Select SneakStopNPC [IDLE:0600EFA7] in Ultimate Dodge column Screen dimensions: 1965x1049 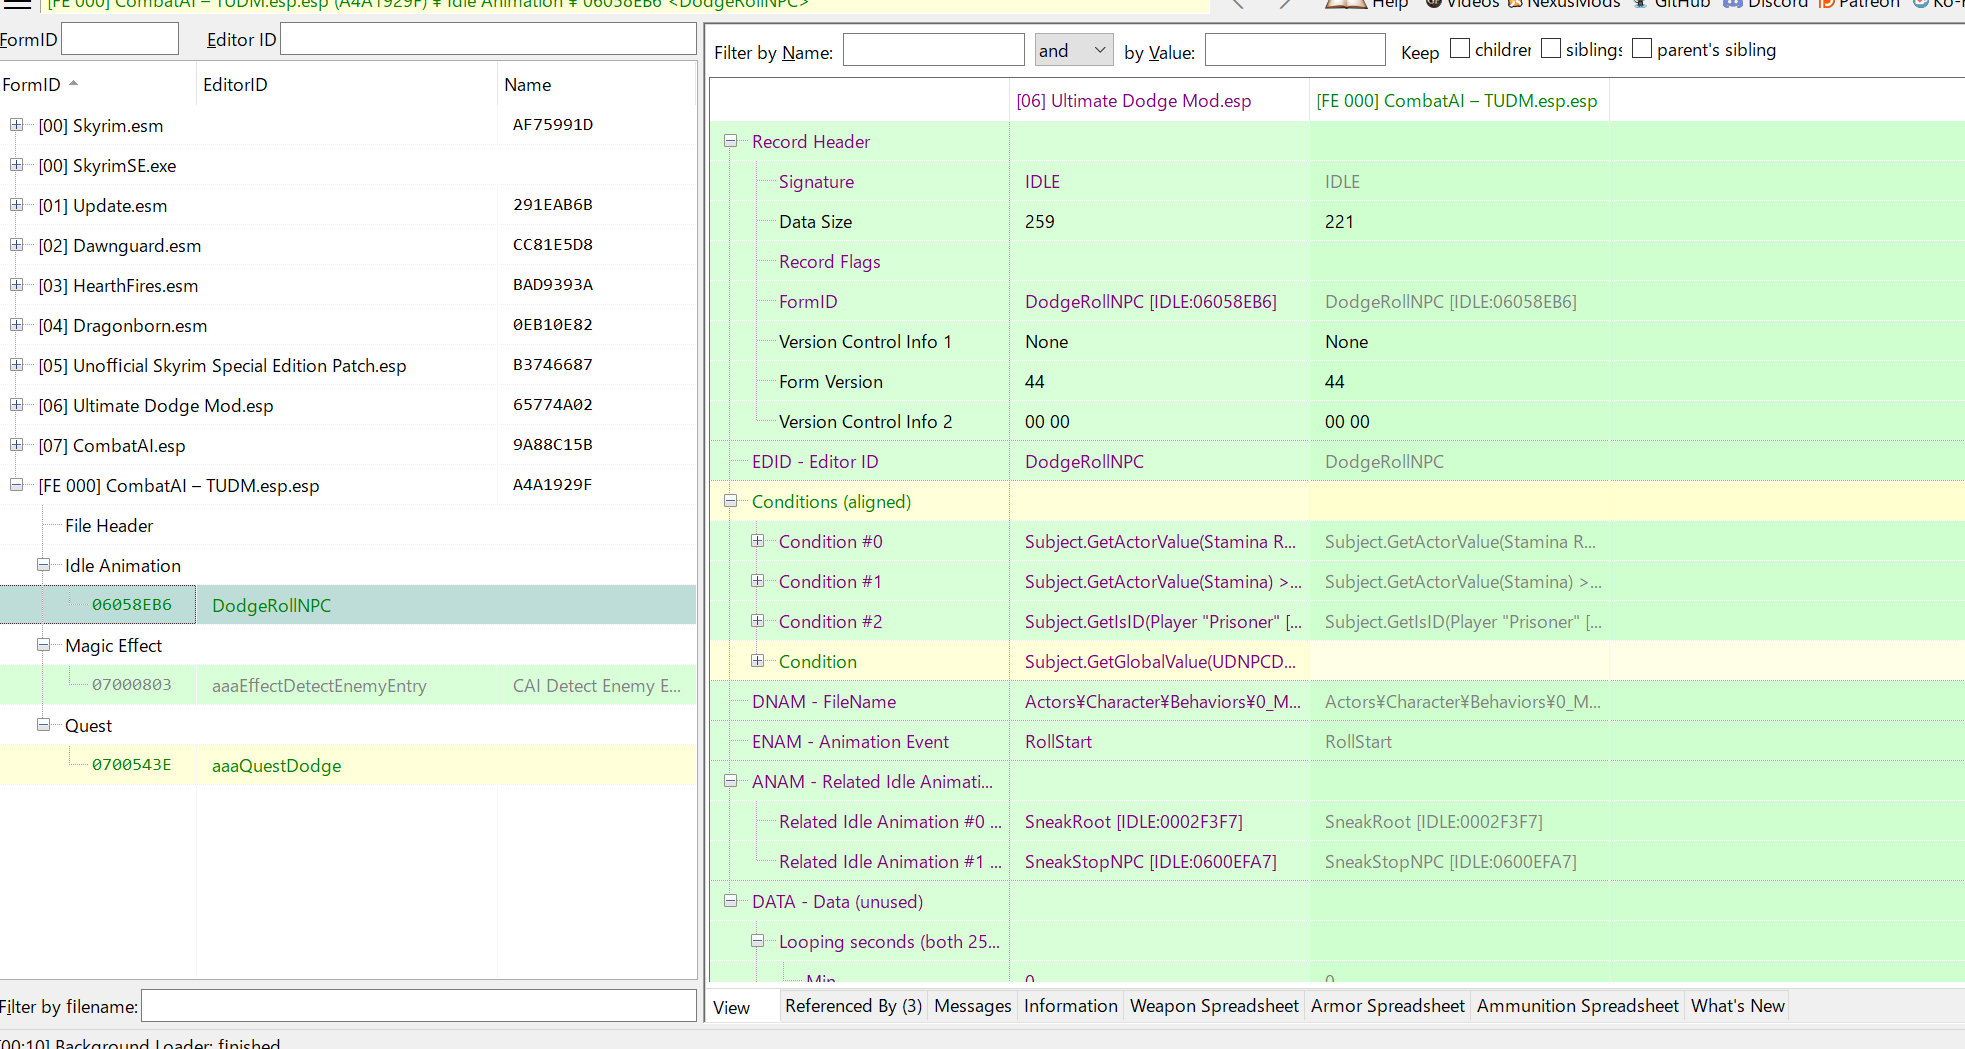1150,861
